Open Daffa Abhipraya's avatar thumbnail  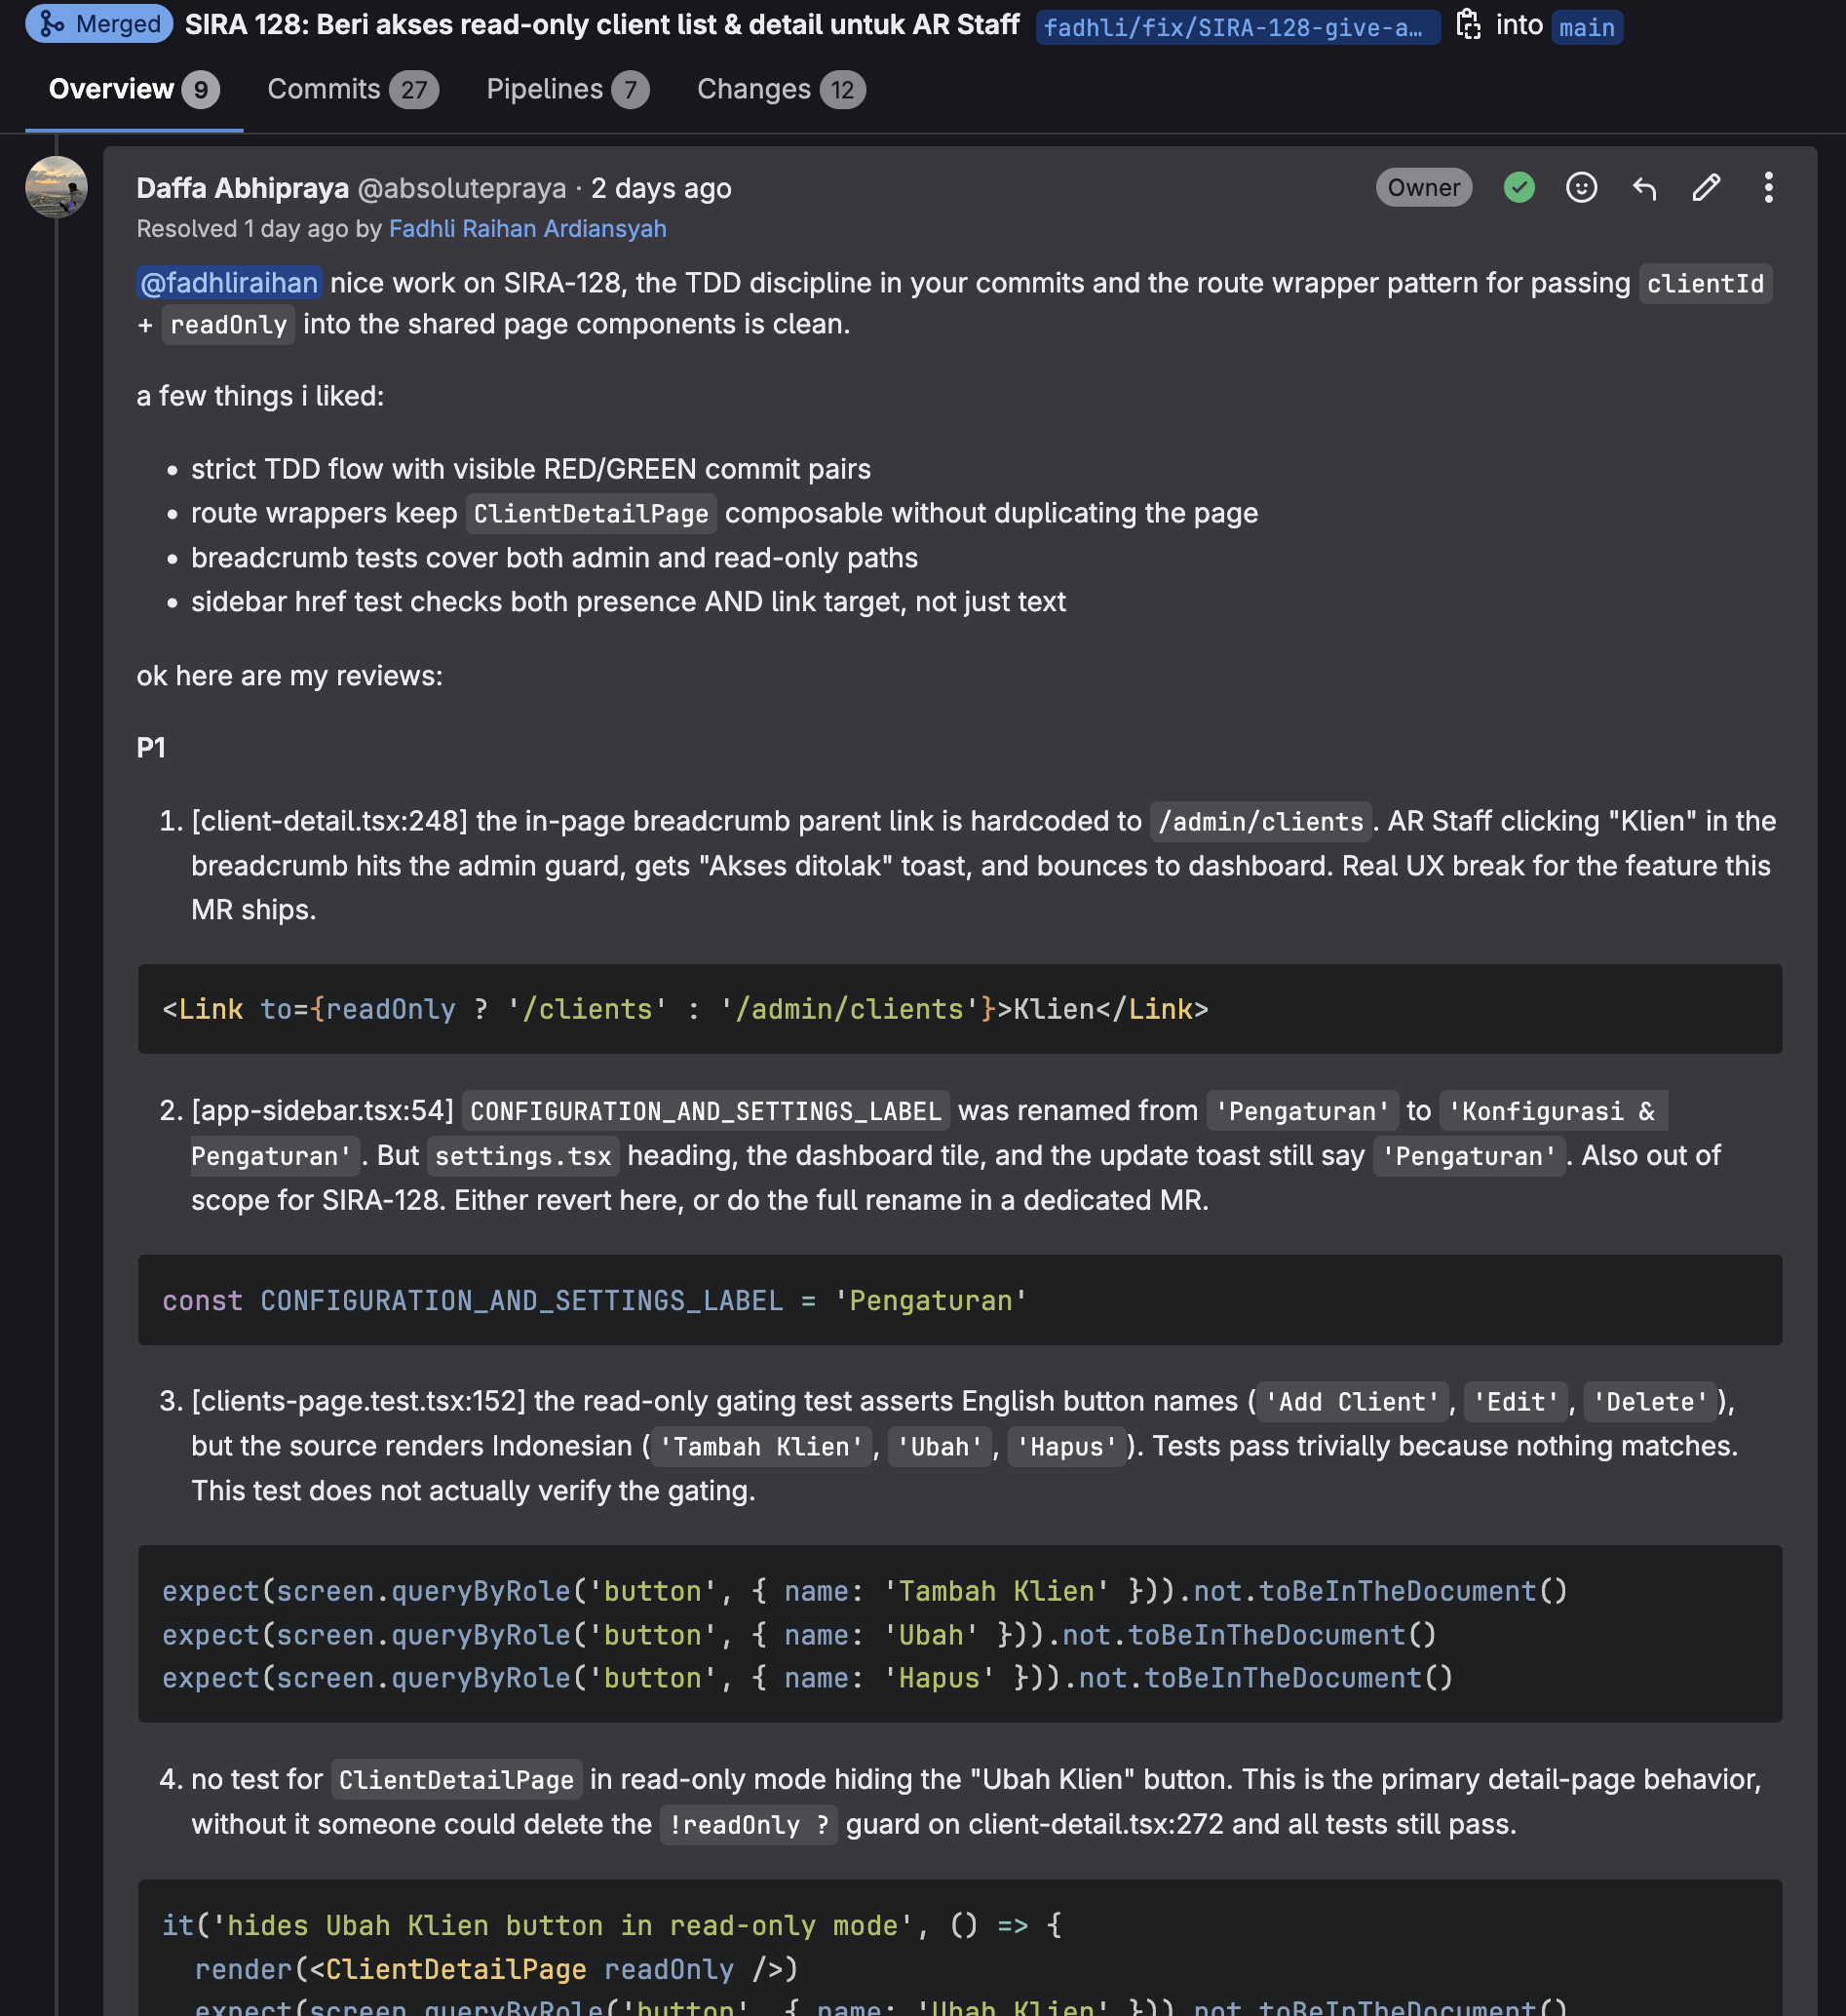point(56,187)
